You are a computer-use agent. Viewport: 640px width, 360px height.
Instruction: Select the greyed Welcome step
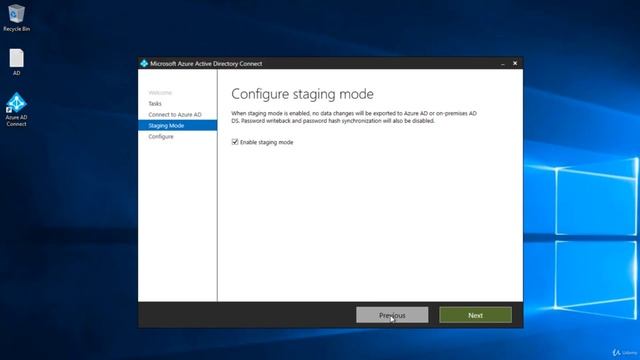coord(160,93)
